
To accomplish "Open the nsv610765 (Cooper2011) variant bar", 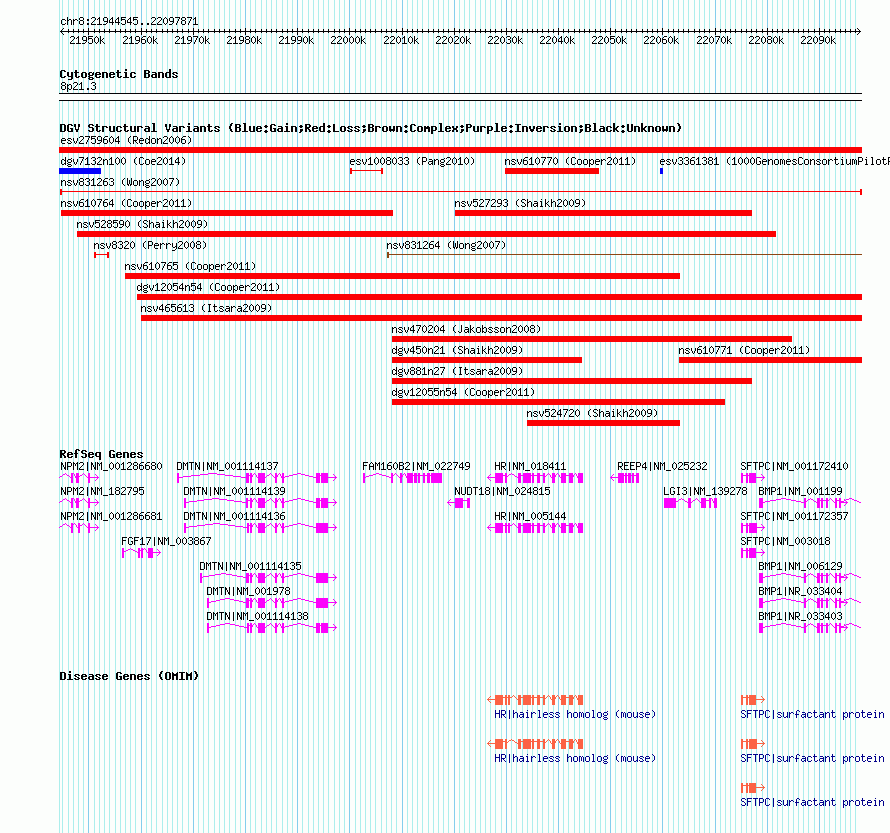I will tap(402, 276).
